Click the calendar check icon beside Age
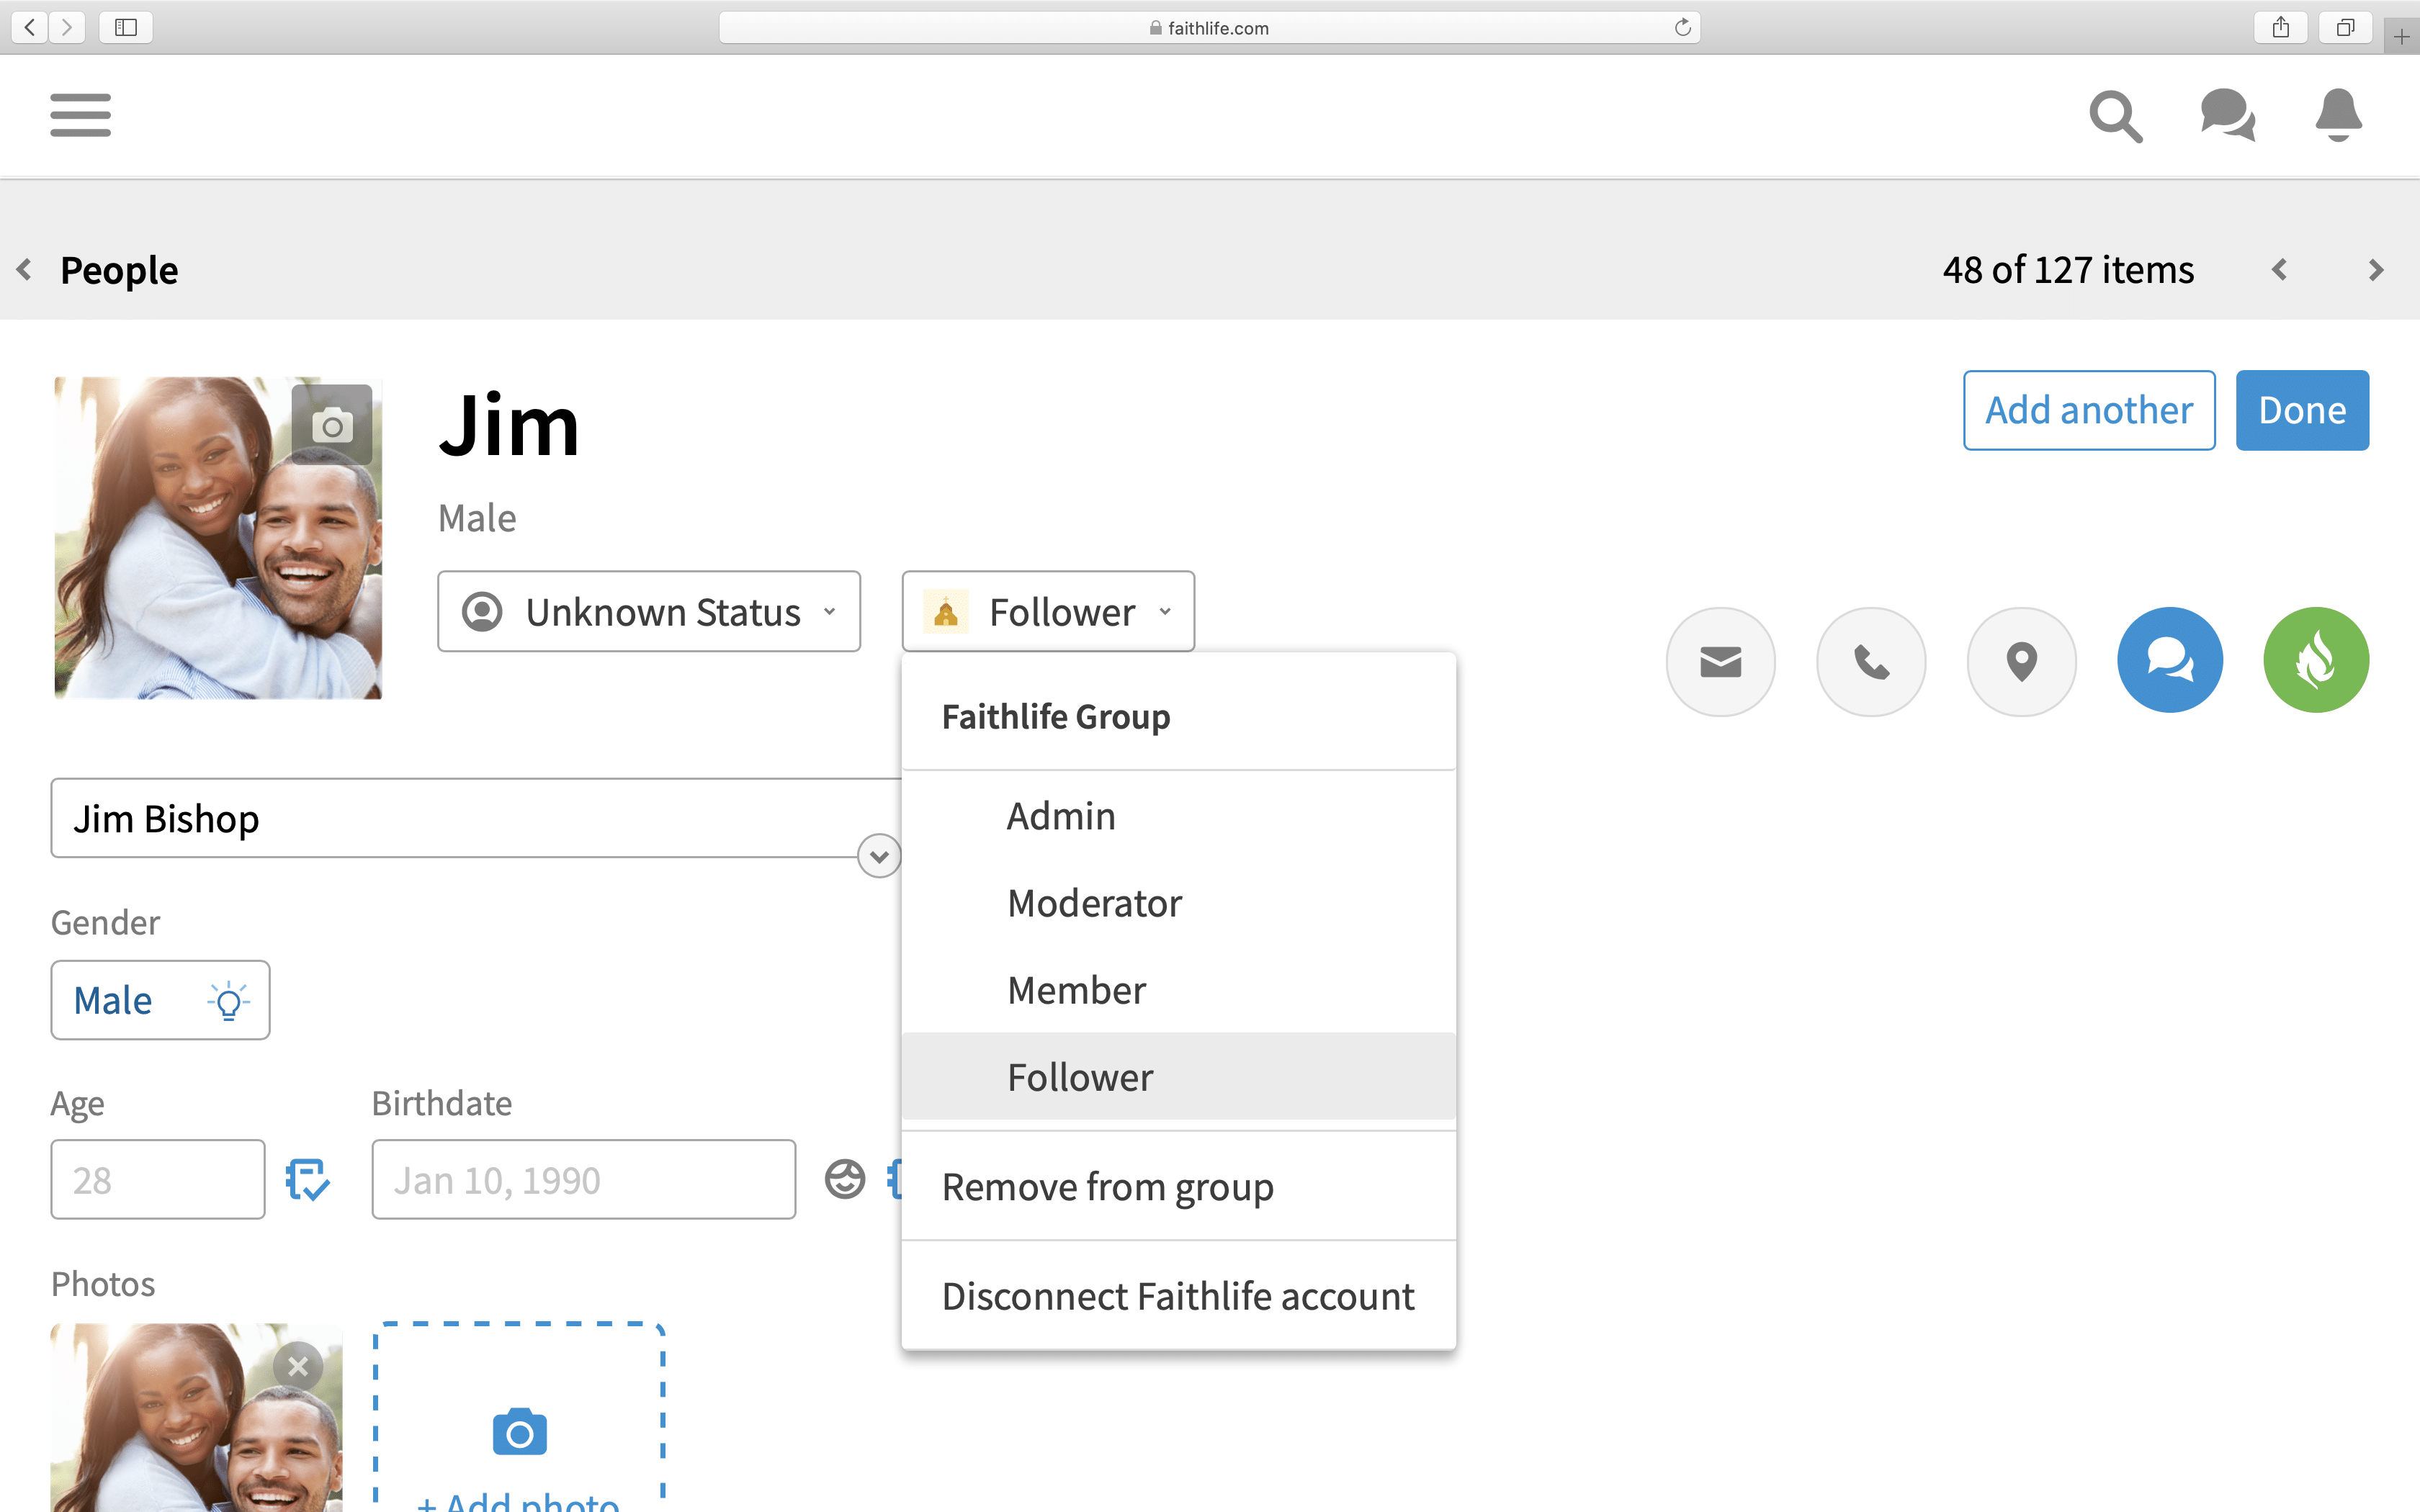The image size is (2420, 1512). tap(307, 1180)
